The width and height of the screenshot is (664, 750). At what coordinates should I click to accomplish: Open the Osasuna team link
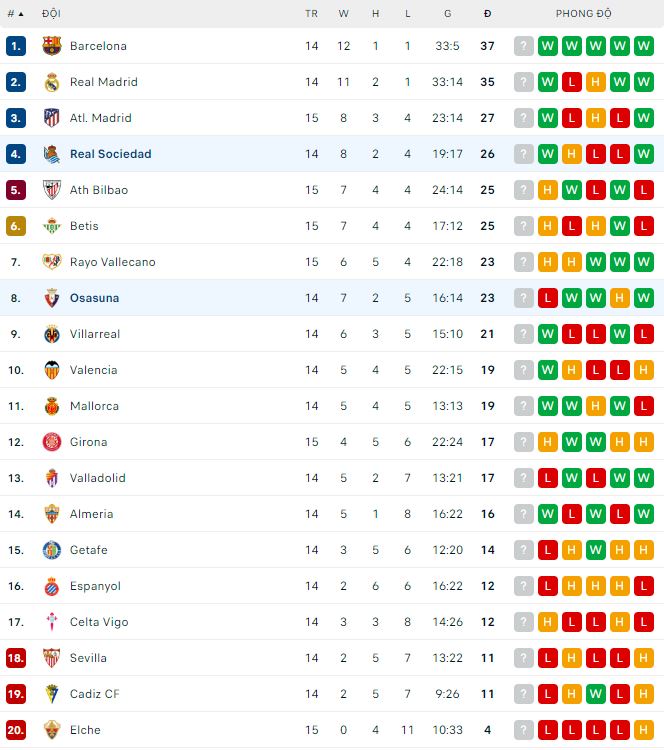pos(94,298)
